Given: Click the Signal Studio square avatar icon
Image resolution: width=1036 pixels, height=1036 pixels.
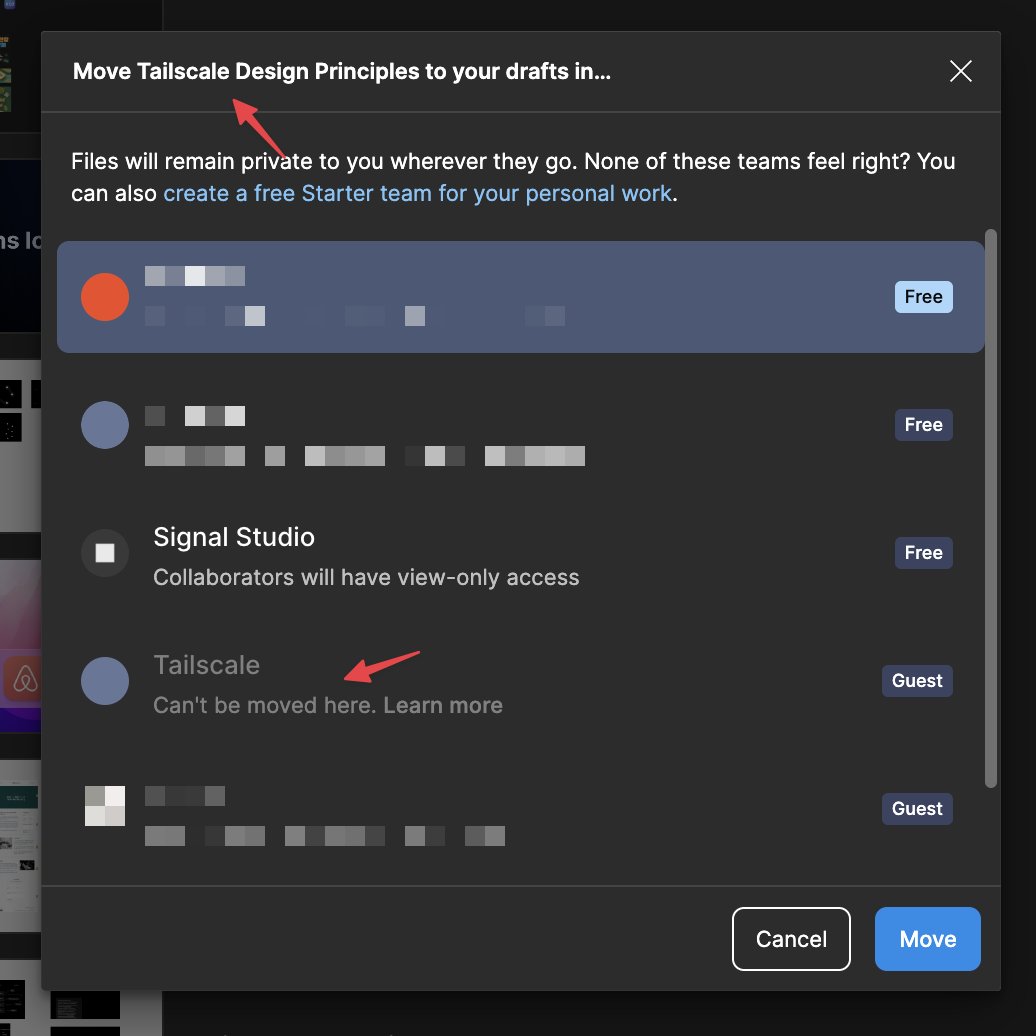Looking at the screenshot, I should (x=105, y=553).
